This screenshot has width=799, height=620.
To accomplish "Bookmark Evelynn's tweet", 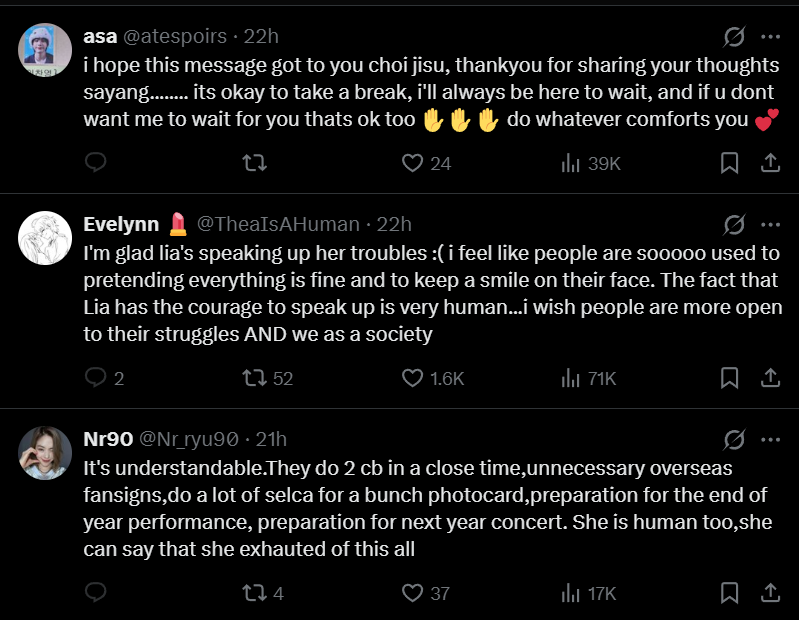I will pos(730,377).
